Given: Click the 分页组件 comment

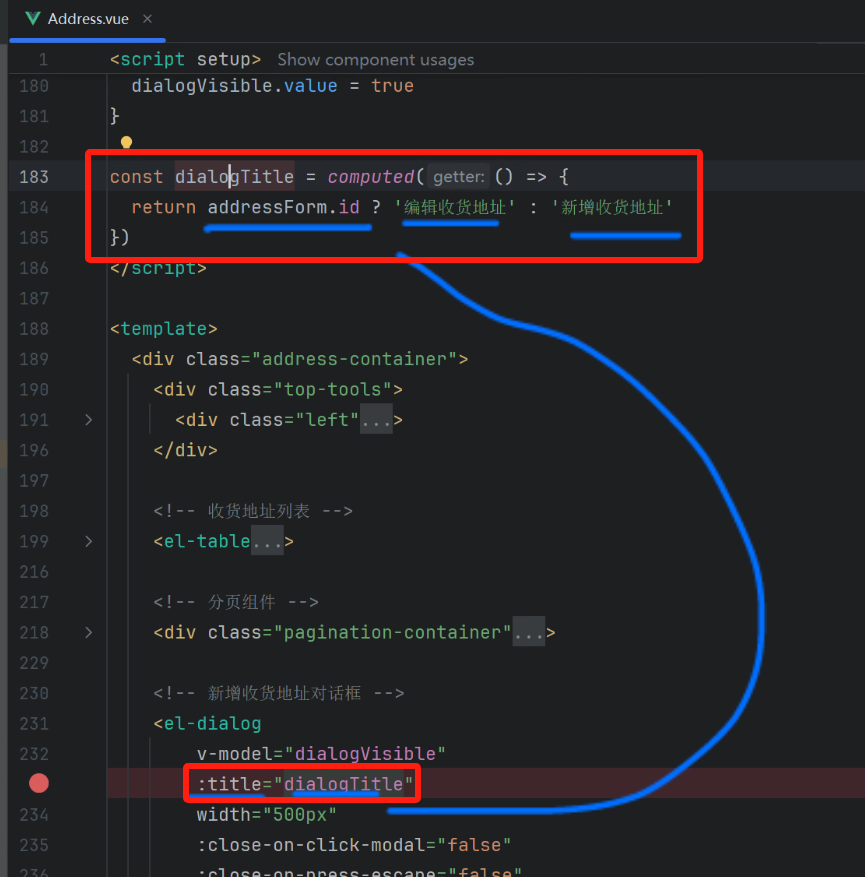Looking at the screenshot, I should 236,602.
